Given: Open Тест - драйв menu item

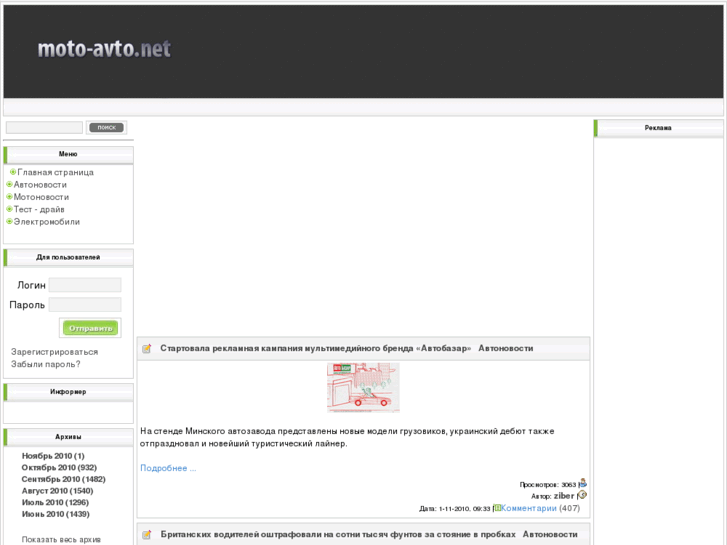Looking at the screenshot, I should [39, 209].
